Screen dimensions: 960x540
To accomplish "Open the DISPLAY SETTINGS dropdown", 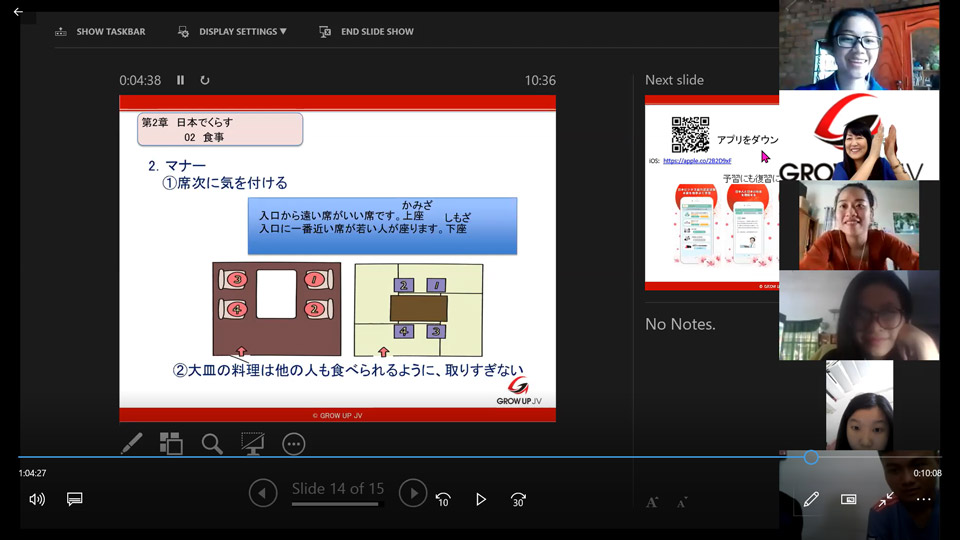I will tap(233, 31).
